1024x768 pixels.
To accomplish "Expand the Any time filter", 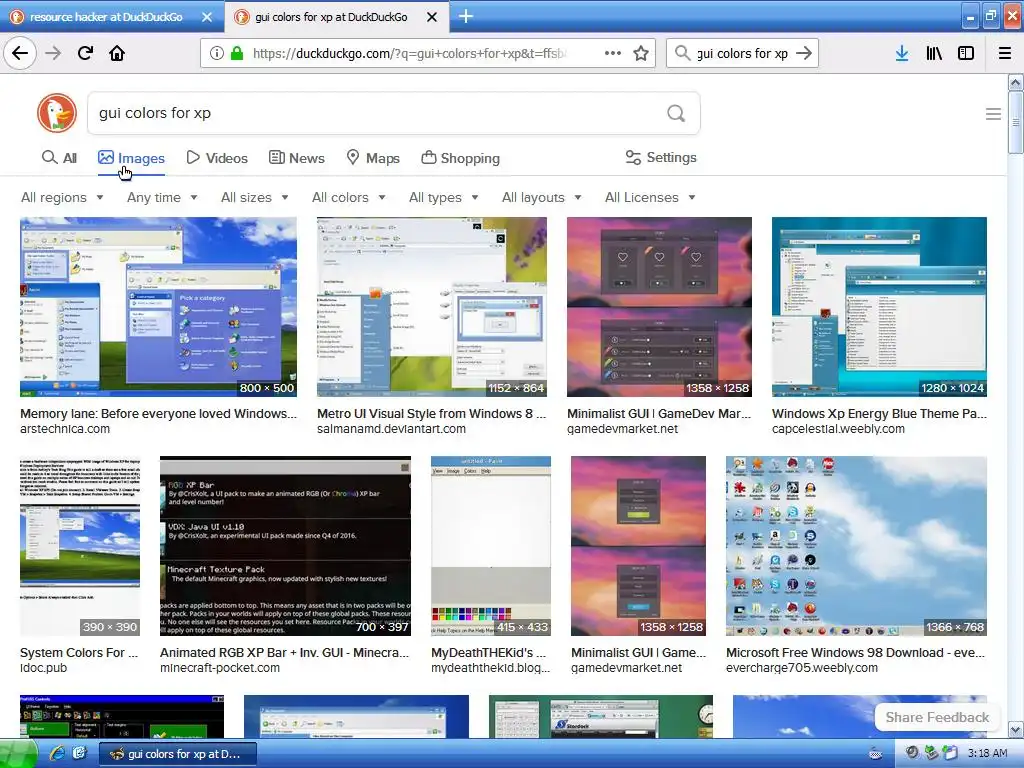I will (x=162, y=197).
